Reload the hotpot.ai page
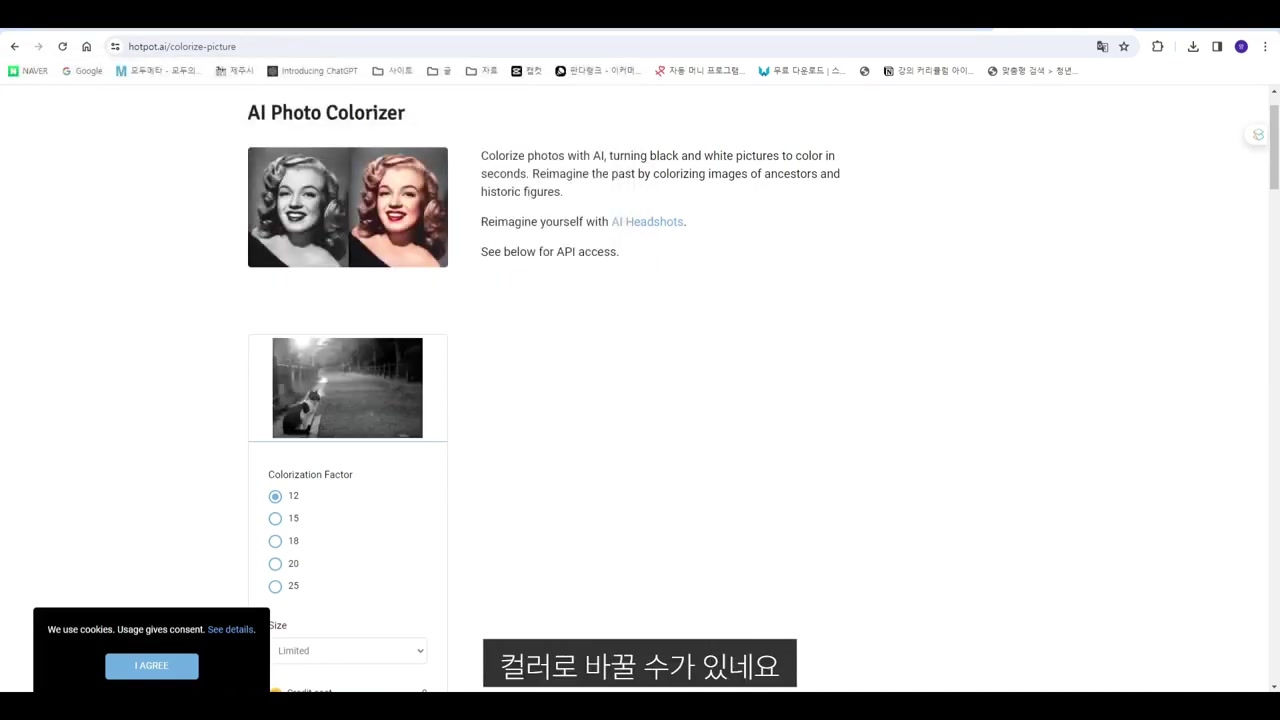This screenshot has width=1280, height=720. coord(62,47)
